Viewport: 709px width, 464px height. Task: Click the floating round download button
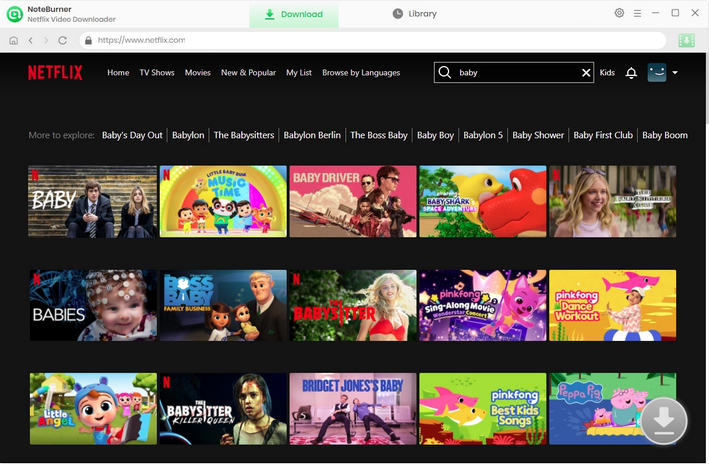663,421
